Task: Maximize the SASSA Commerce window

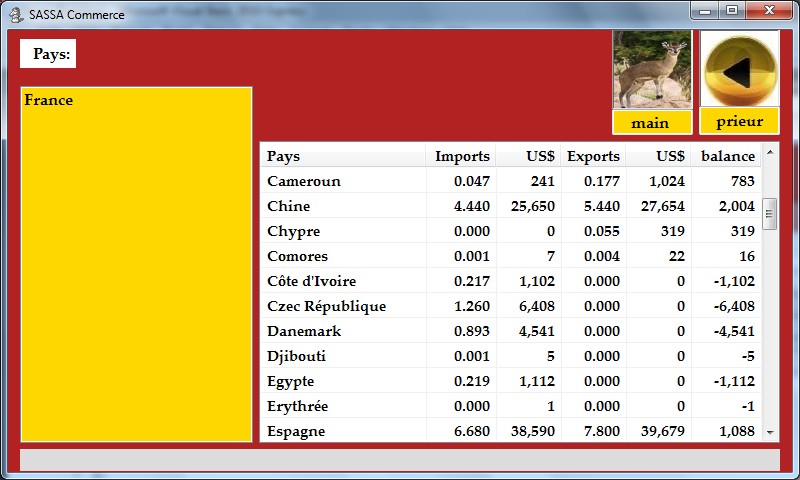Action: pos(733,11)
